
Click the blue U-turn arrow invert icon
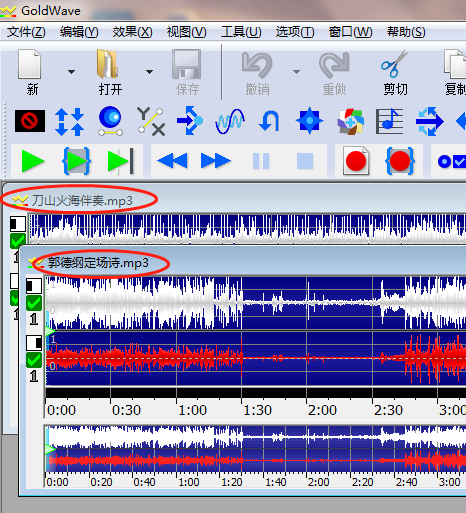[269, 121]
